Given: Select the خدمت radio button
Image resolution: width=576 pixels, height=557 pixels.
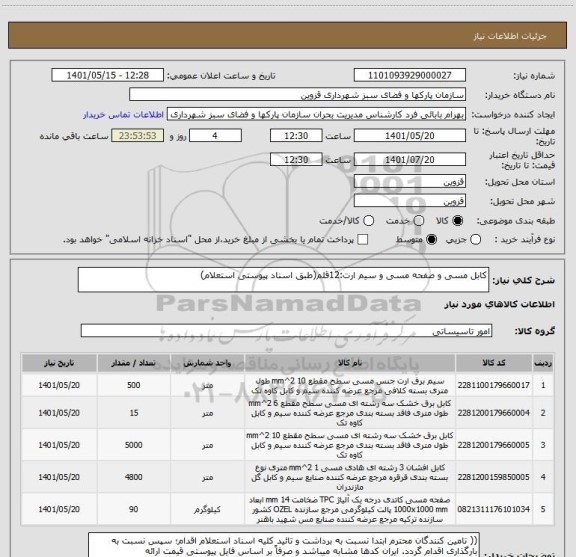Looking at the screenshot, I should tap(419, 221).
